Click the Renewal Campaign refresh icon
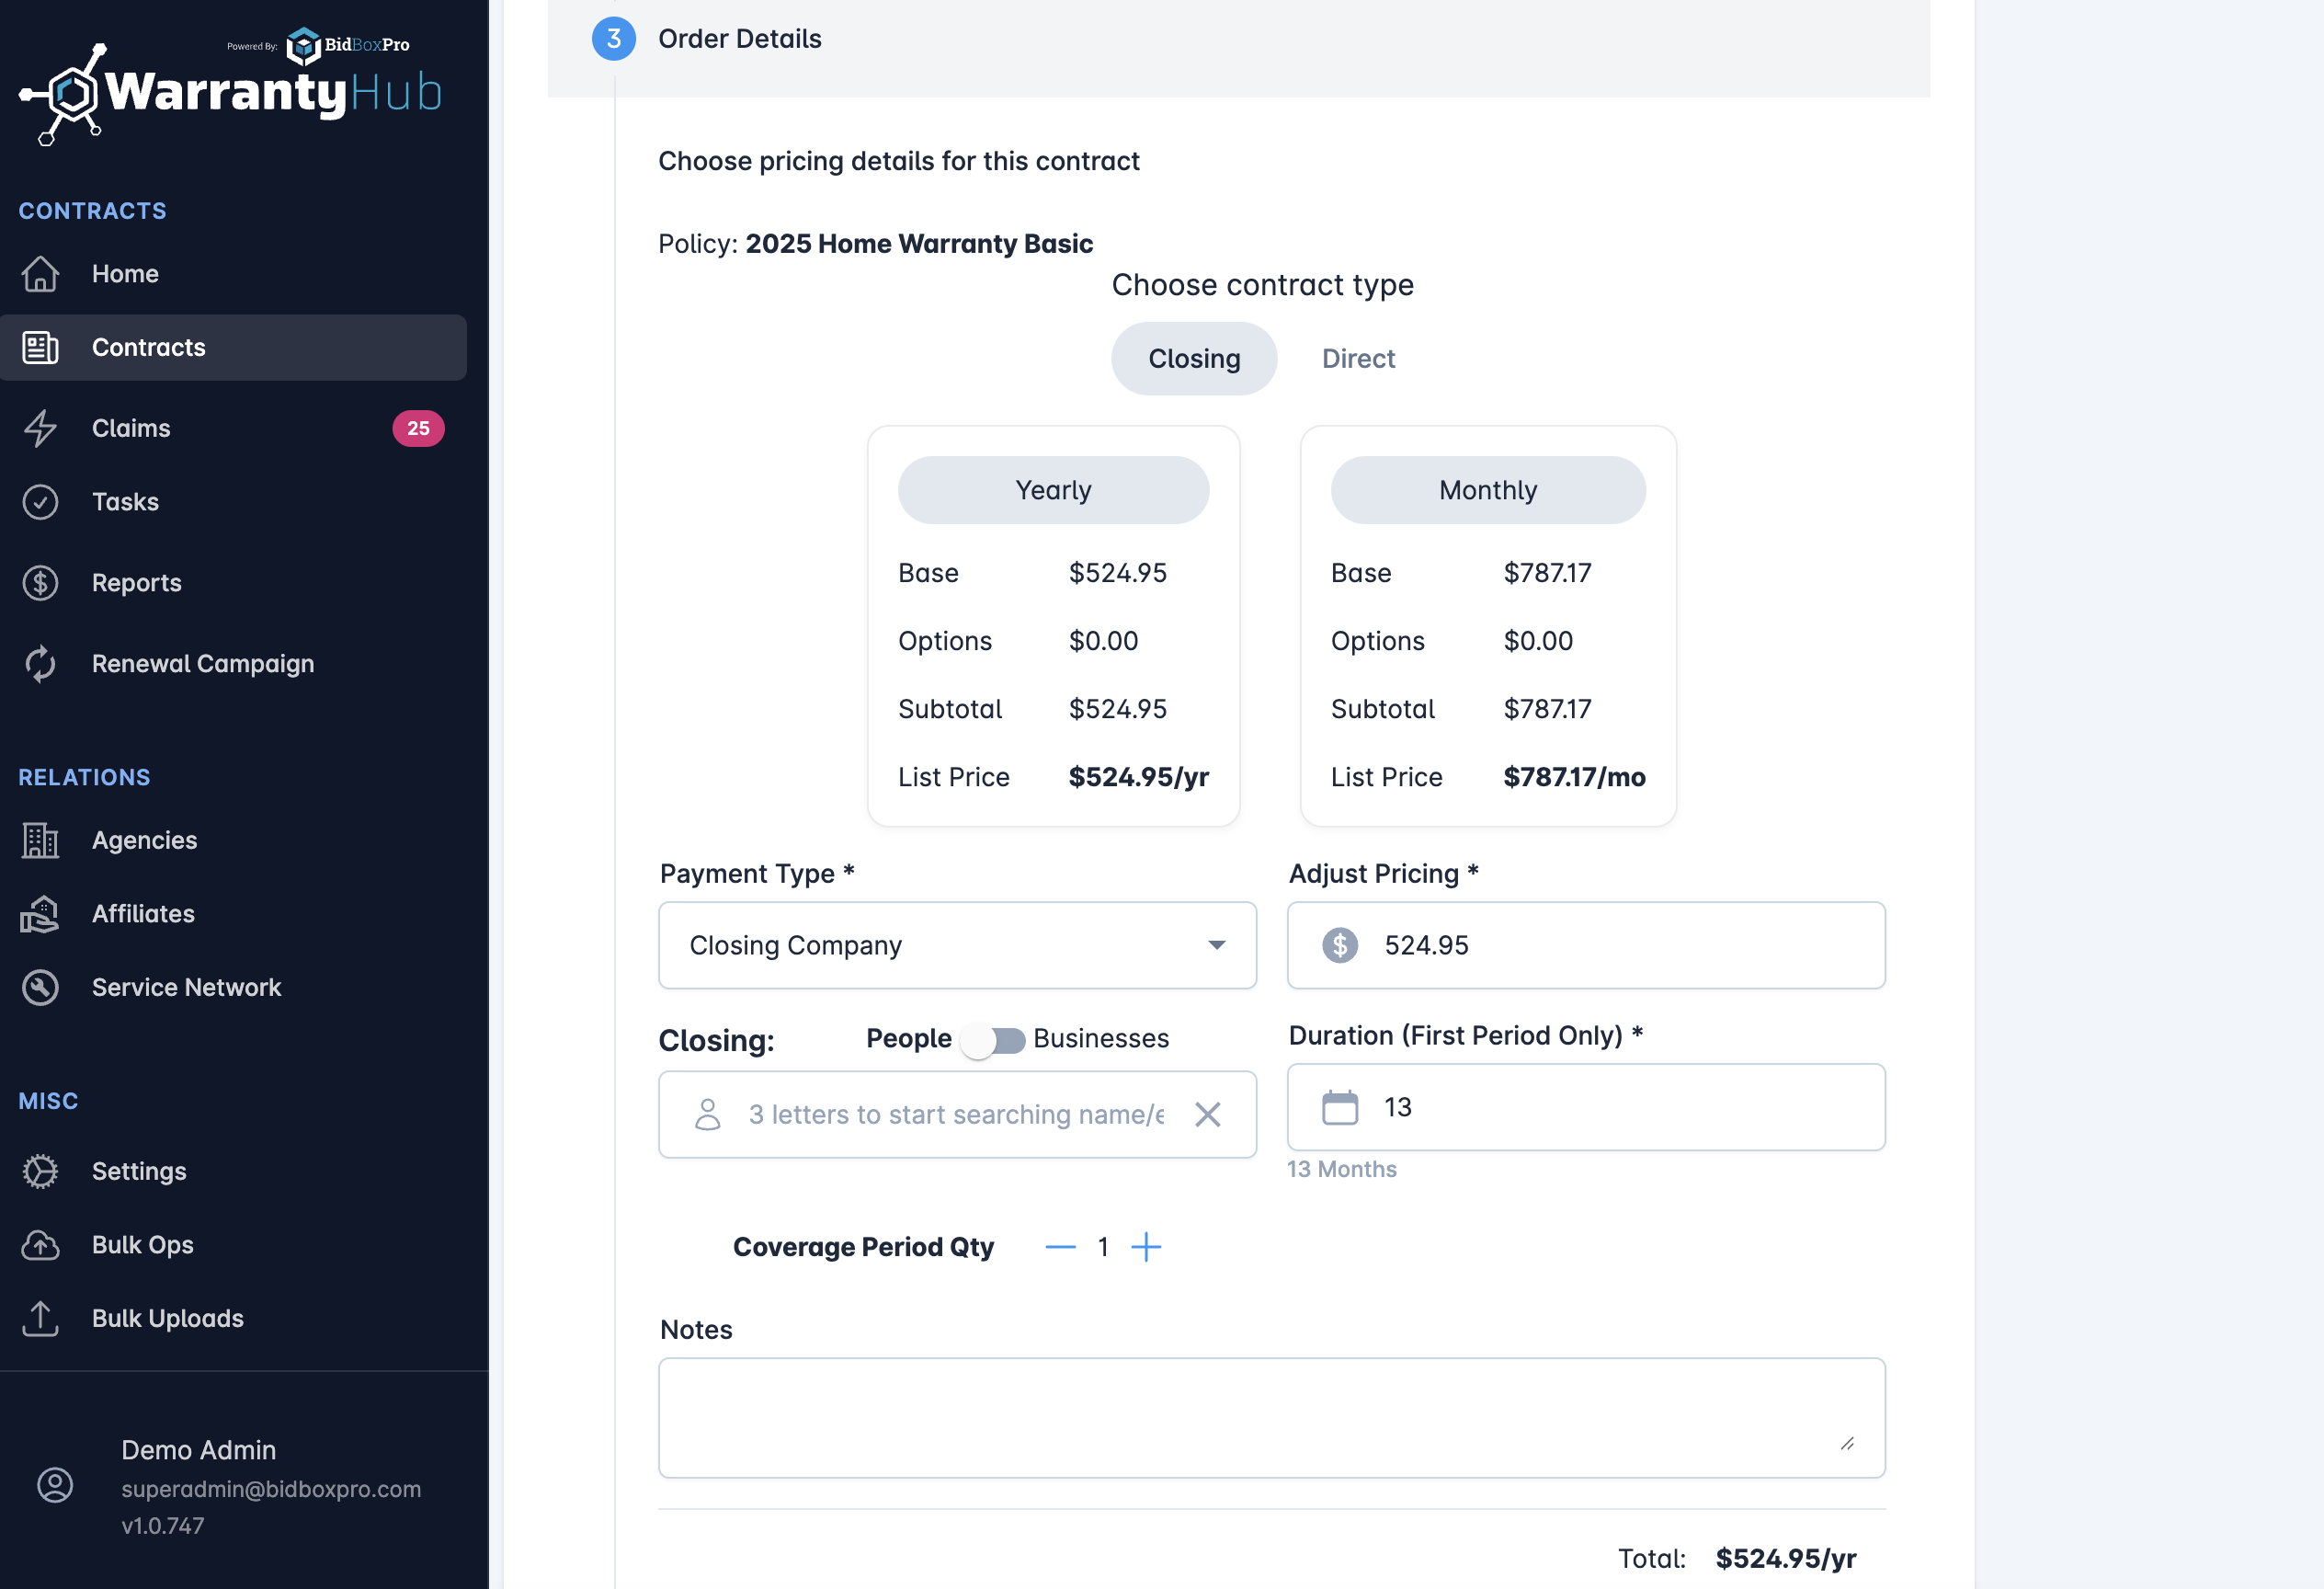This screenshot has height=1589, width=2324. coord(40,664)
